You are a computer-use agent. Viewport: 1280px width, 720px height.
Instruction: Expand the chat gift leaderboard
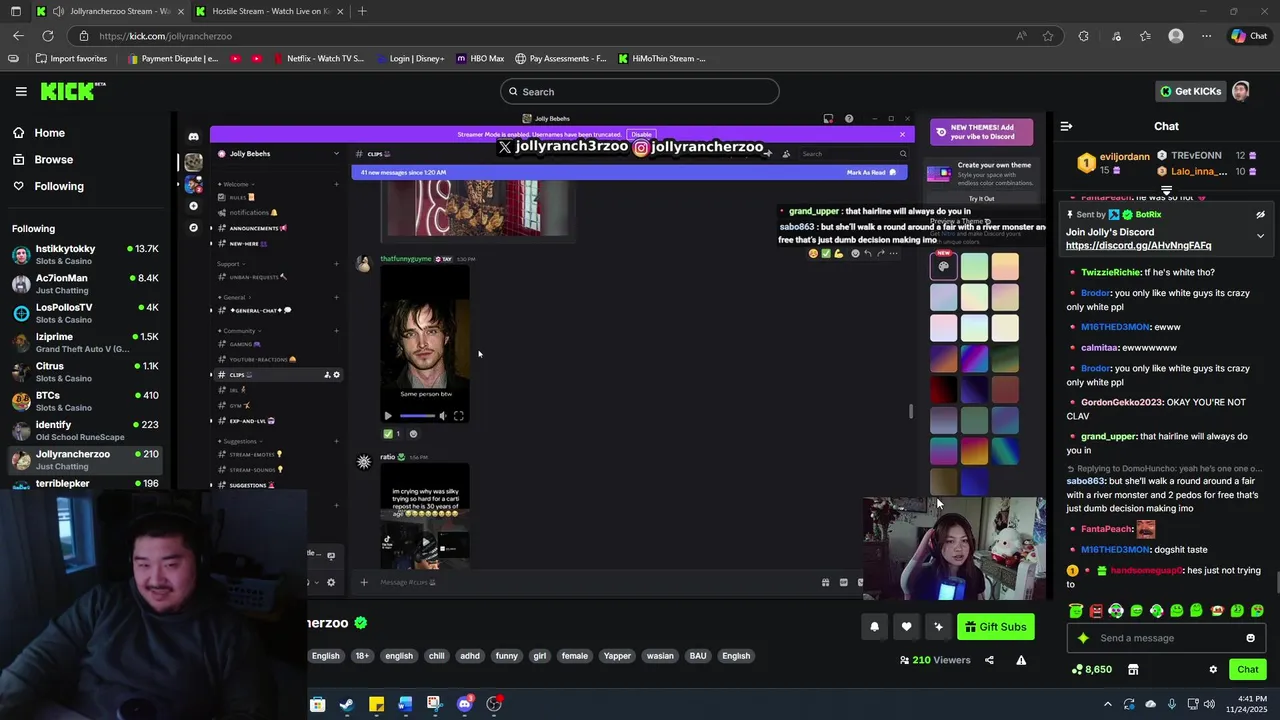pos(1166,189)
